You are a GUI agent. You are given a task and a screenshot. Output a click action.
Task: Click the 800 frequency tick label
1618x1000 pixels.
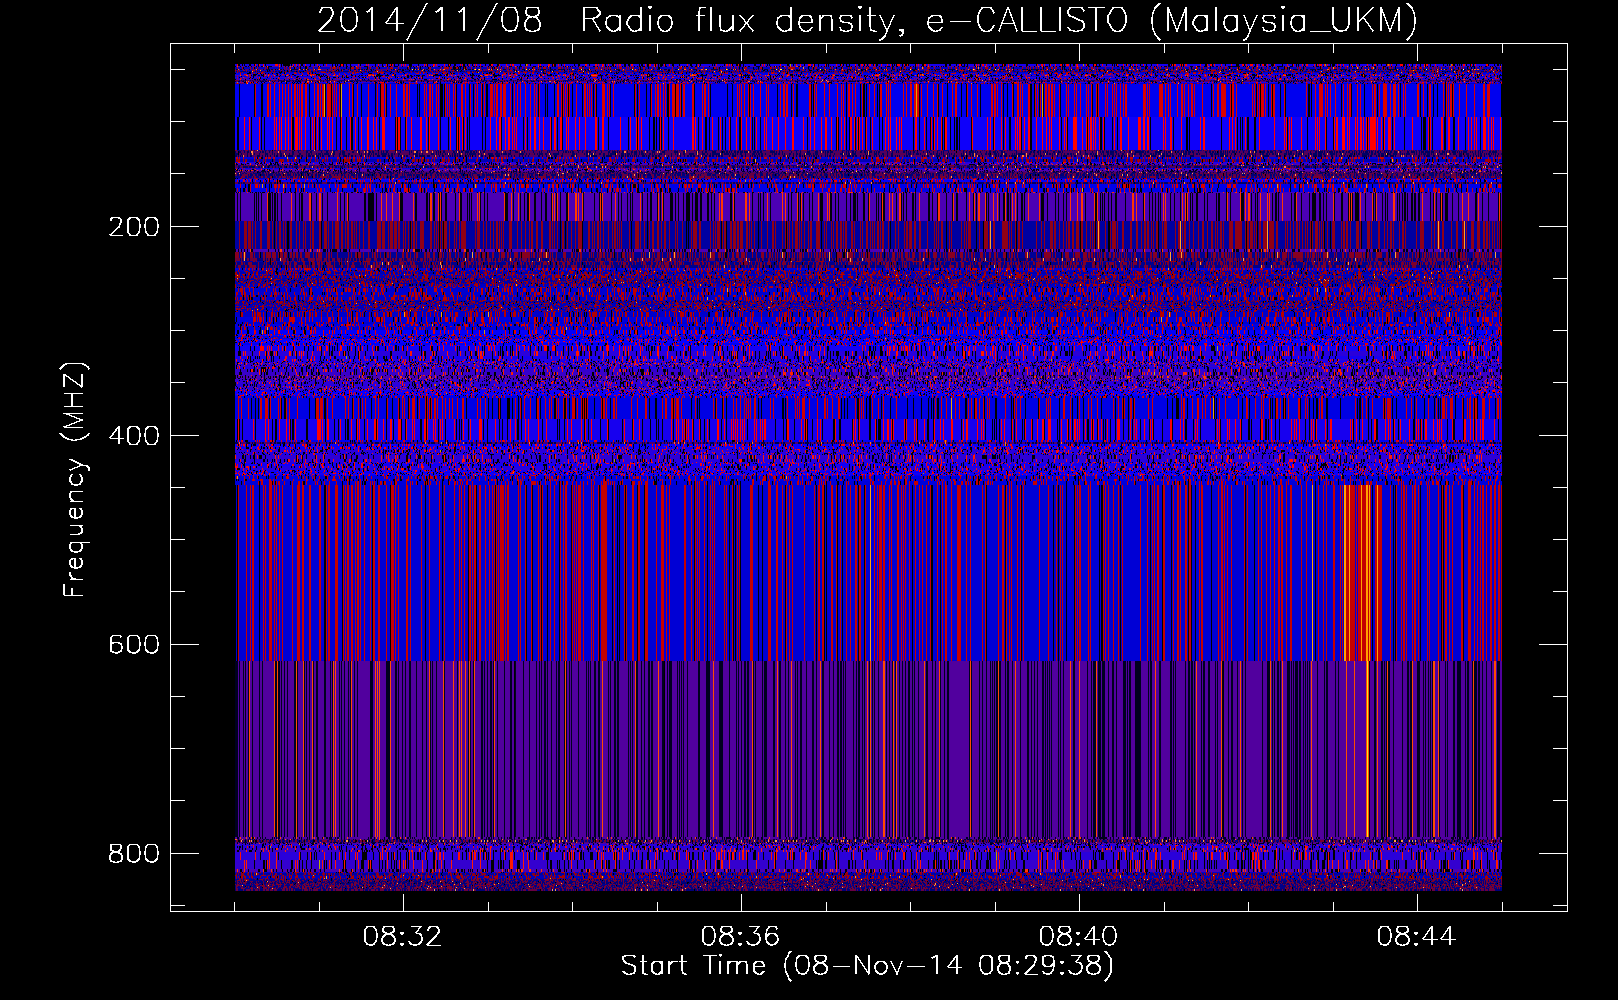[134, 854]
